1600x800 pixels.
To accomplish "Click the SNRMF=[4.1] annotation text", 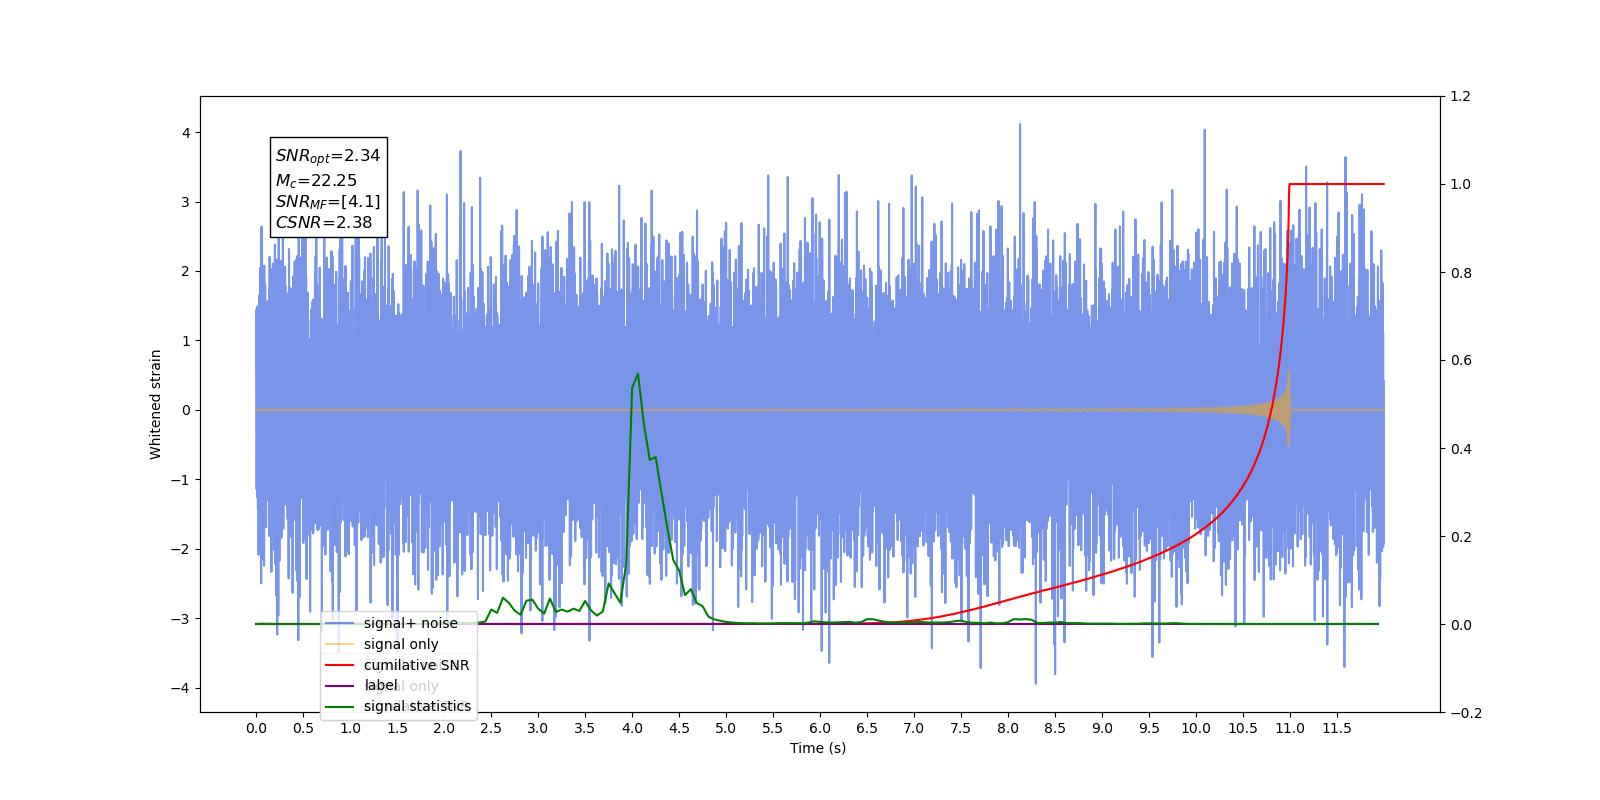I will coord(328,202).
